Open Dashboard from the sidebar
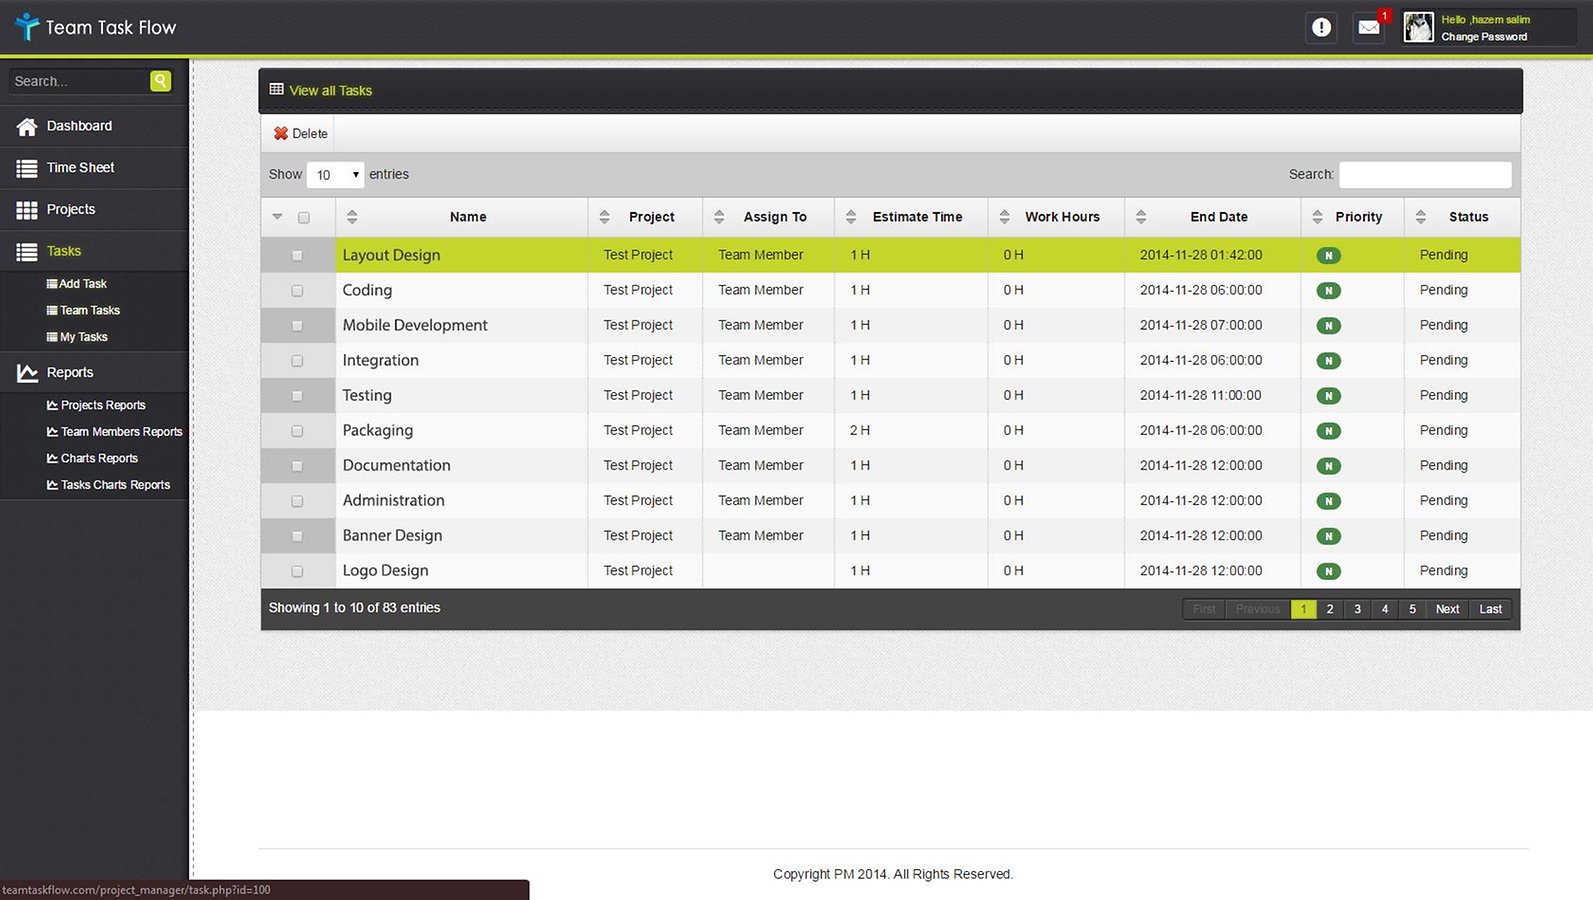This screenshot has width=1593, height=900. tap(79, 126)
